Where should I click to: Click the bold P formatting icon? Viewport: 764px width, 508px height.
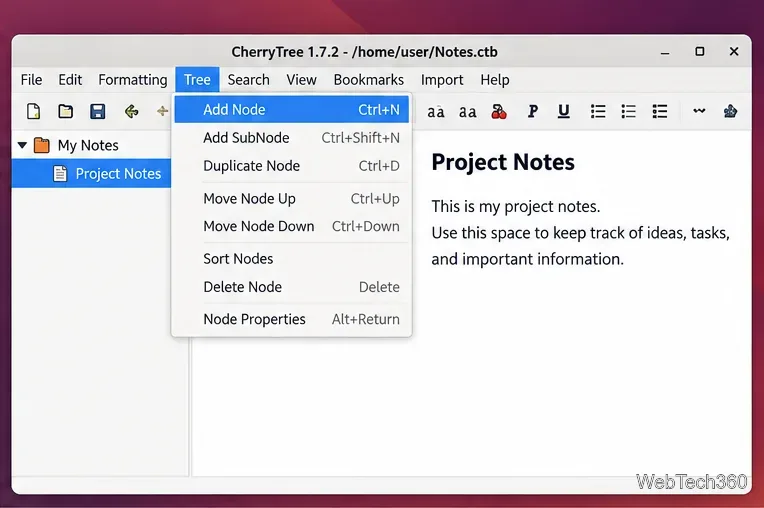[x=533, y=112]
